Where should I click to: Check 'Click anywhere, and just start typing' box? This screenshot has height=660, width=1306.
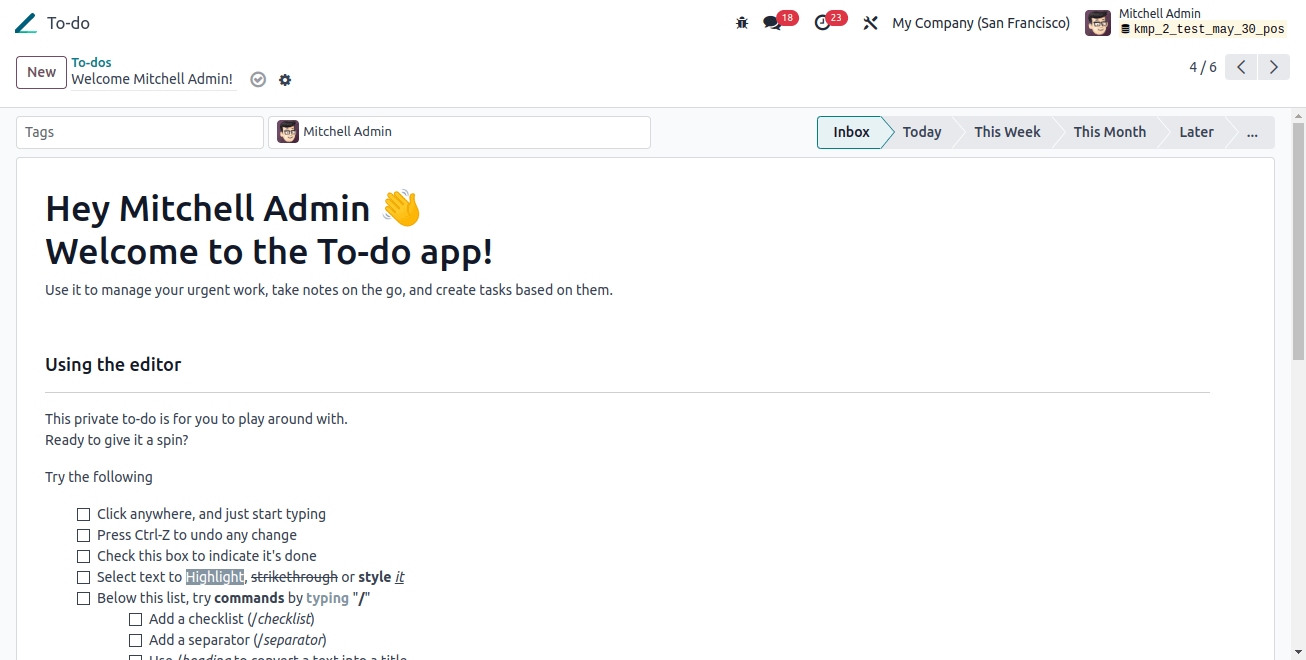(x=84, y=514)
